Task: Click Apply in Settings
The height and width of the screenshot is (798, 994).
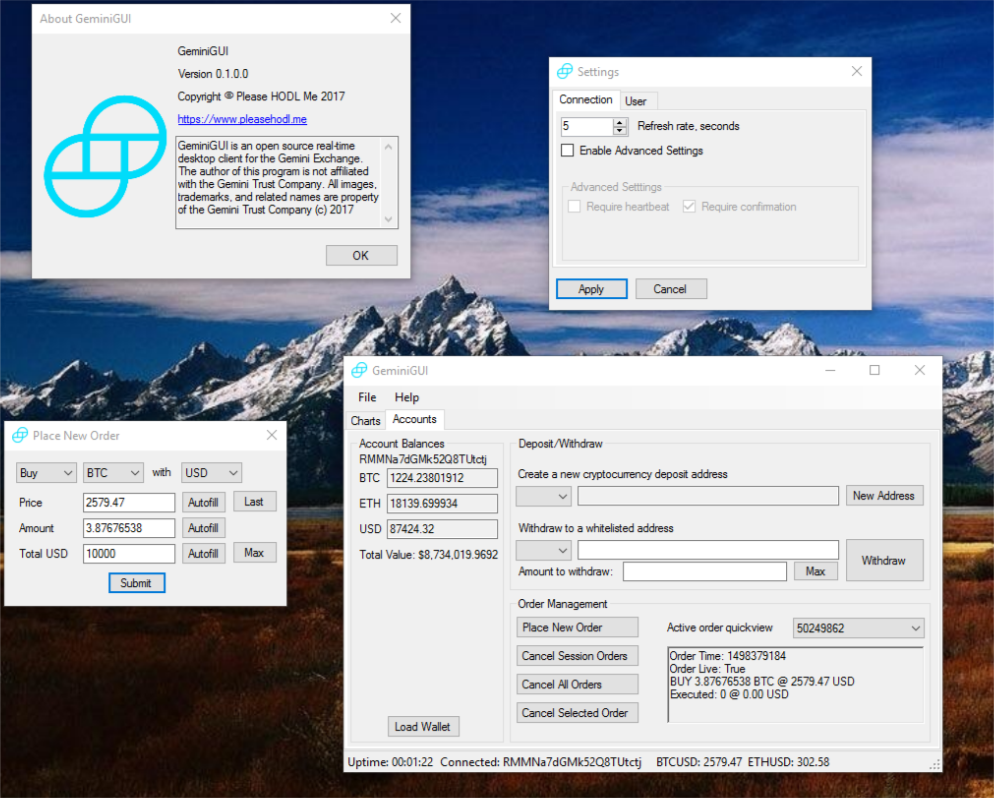Action: point(591,289)
